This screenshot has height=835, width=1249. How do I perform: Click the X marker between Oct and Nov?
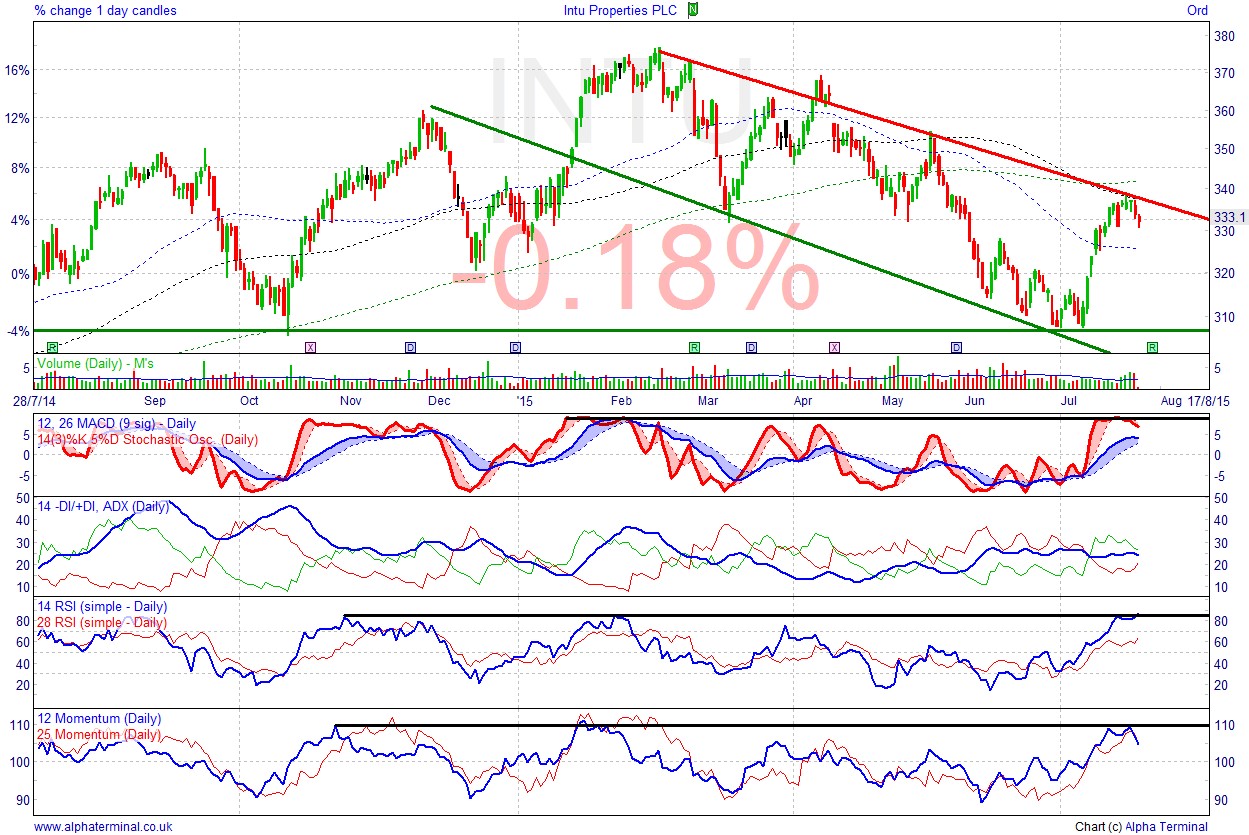pos(310,347)
